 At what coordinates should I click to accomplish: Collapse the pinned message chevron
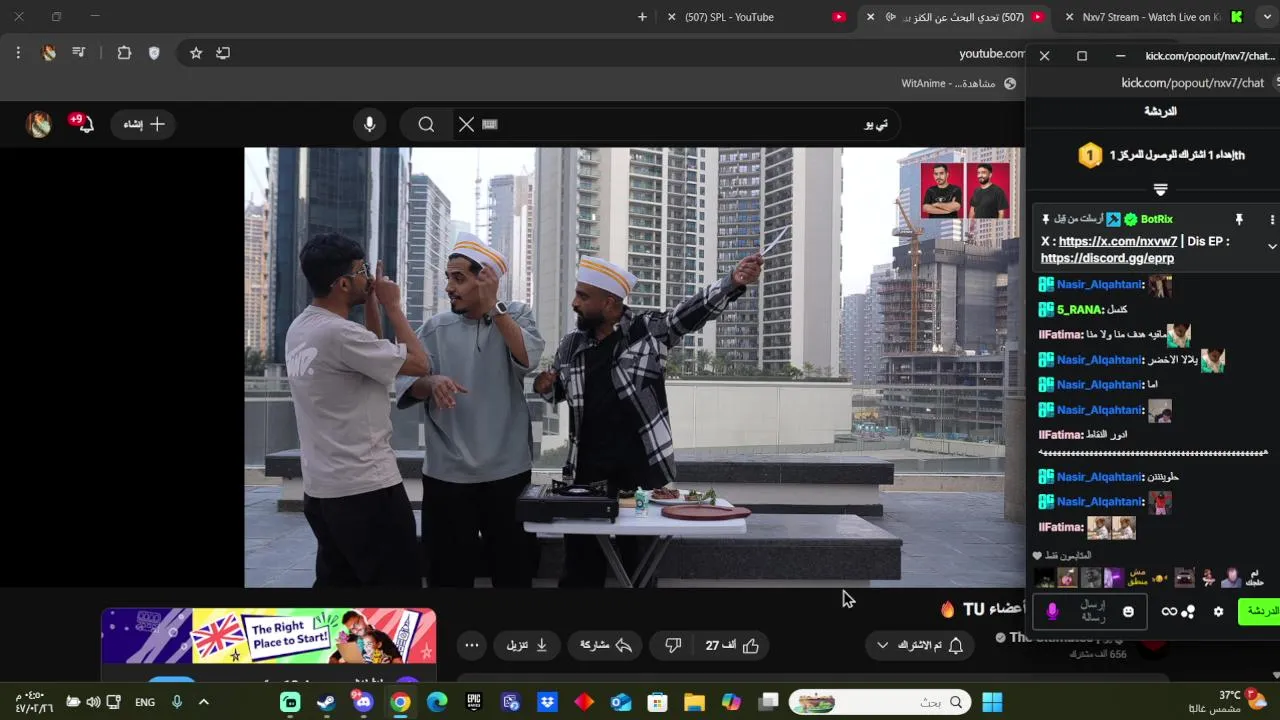pyautogui.click(x=1272, y=246)
